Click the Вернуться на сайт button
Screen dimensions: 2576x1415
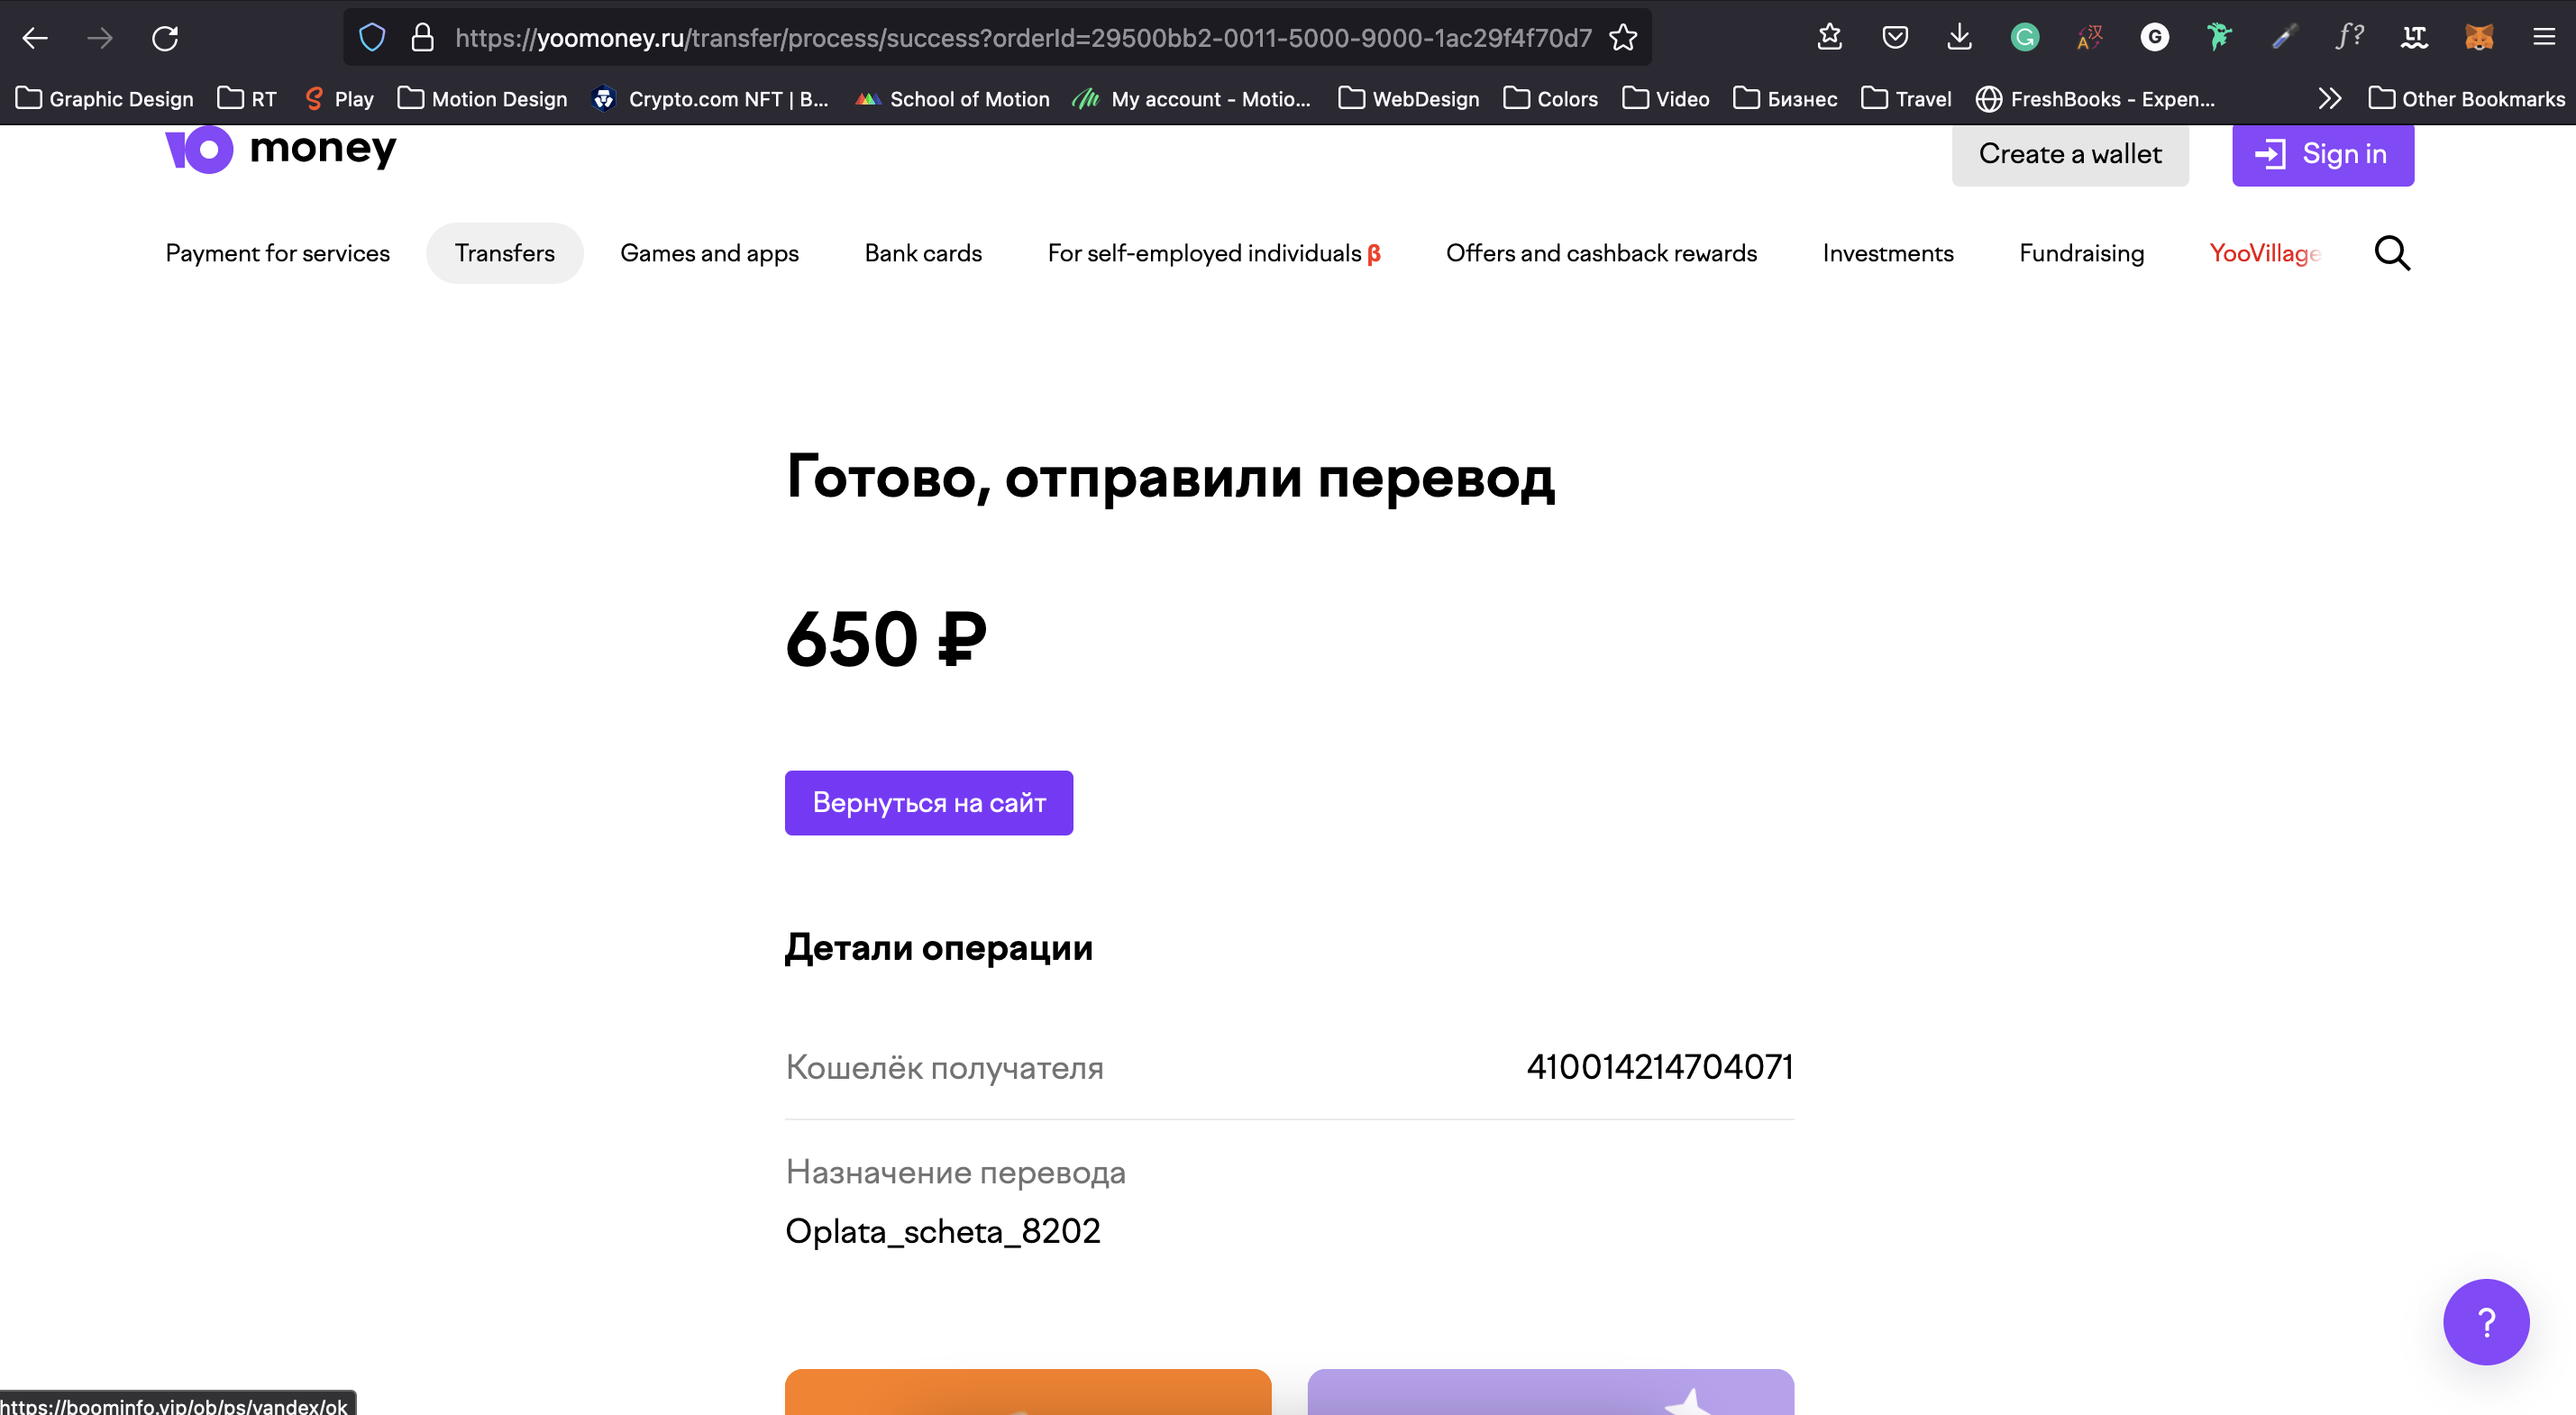pos(929,802)
